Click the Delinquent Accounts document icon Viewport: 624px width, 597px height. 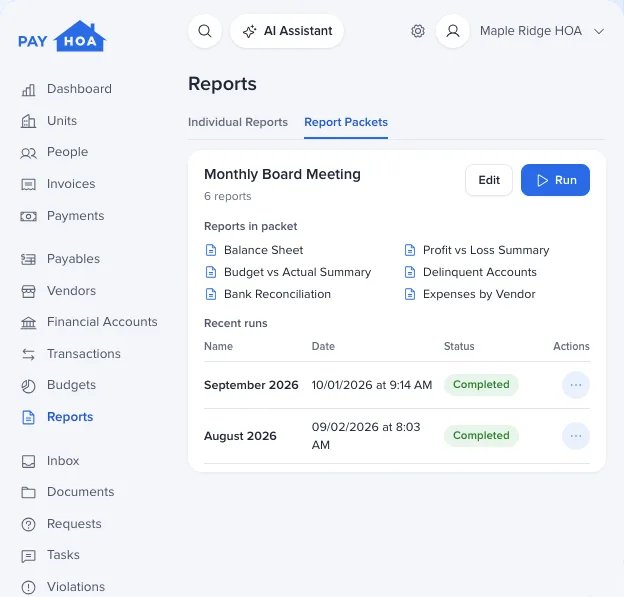click(410, 272)
